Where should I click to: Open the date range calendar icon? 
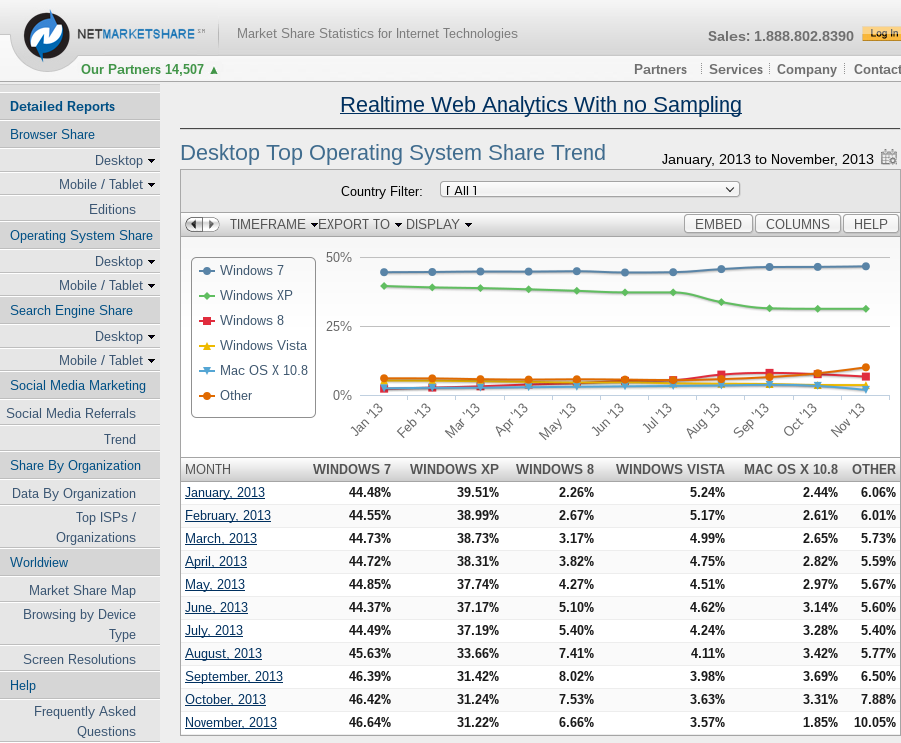[x=889, y=157]
